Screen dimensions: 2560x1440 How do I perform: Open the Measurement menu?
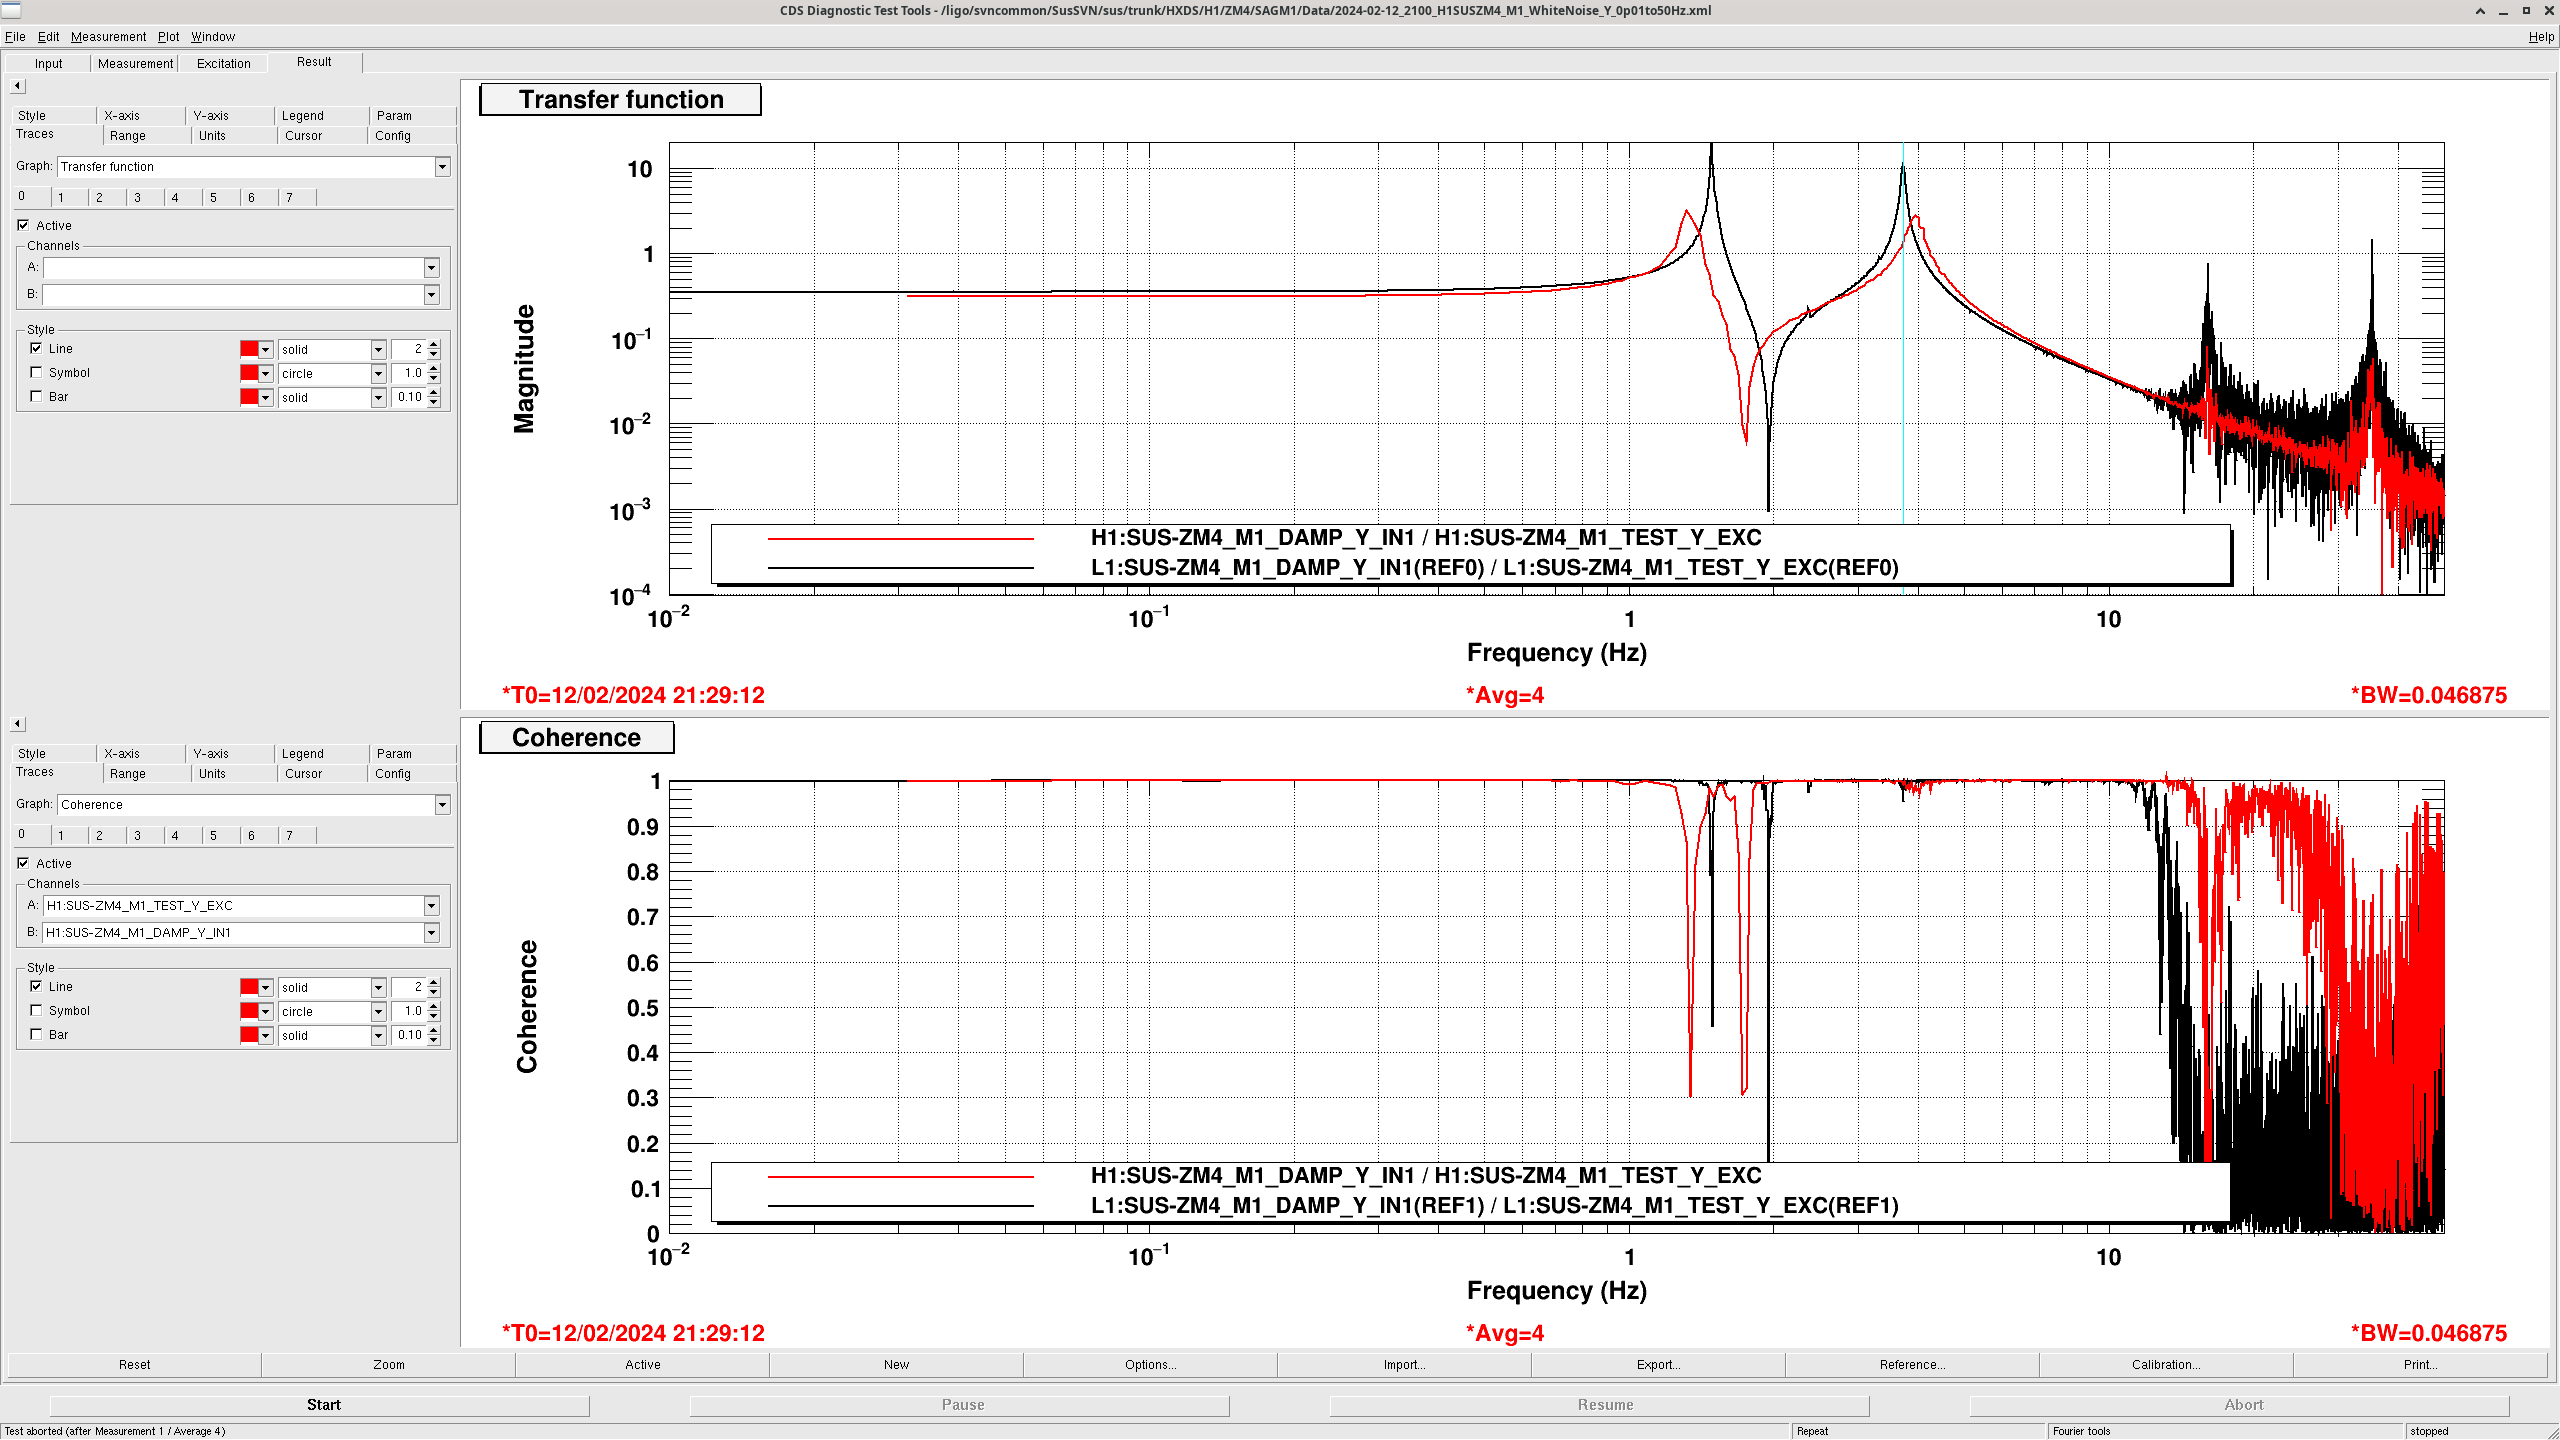[108, 37]
